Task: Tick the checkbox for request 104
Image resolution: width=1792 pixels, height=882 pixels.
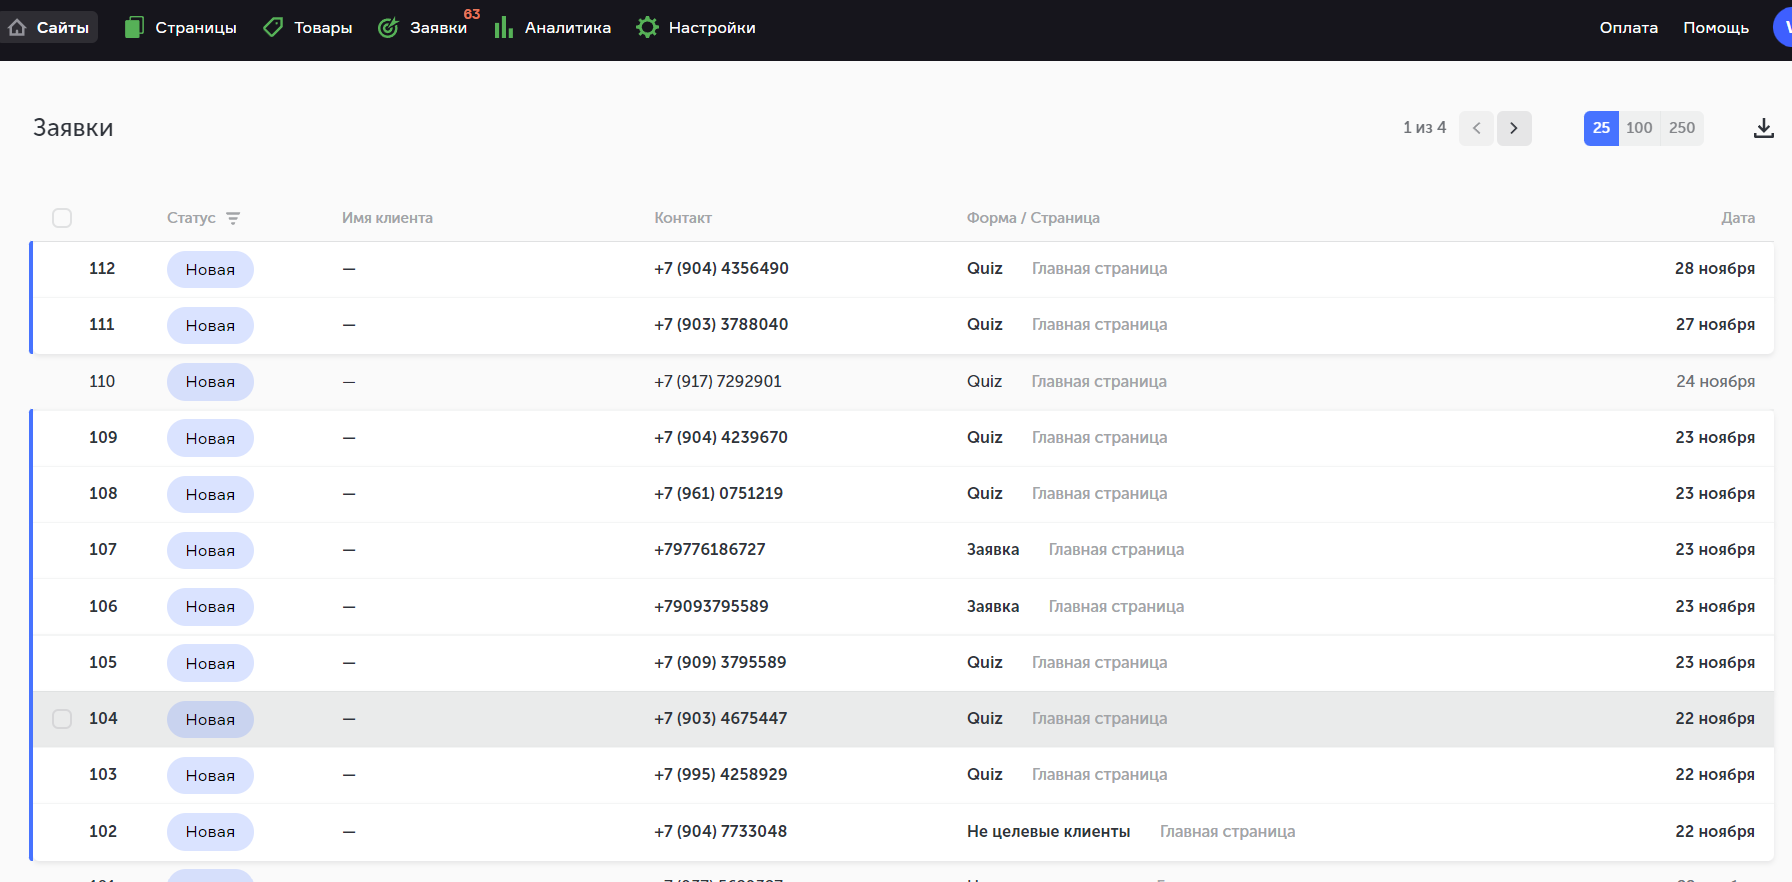Action: point(62,719)
